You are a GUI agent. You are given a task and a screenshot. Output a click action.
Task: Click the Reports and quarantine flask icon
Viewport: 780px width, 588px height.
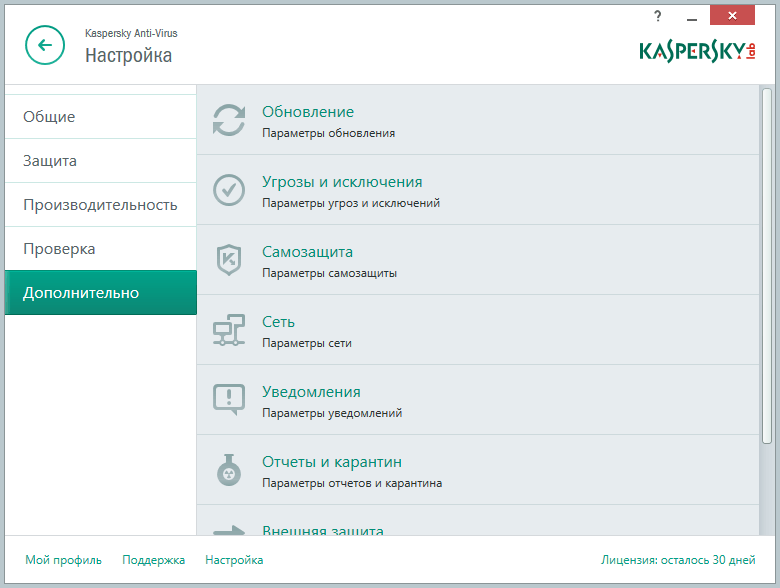[x=229, y=470]
